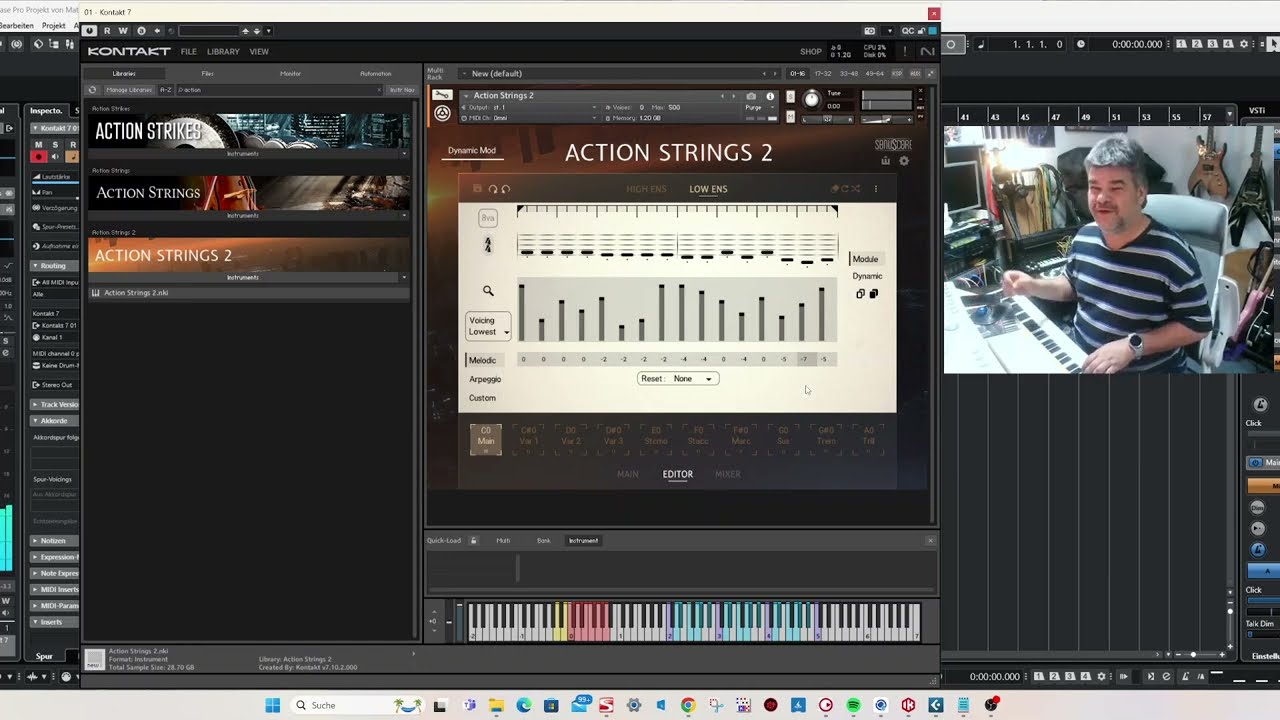Toggle the note-direction icon below 8va
1280x720 pixels.
(488, 245)
